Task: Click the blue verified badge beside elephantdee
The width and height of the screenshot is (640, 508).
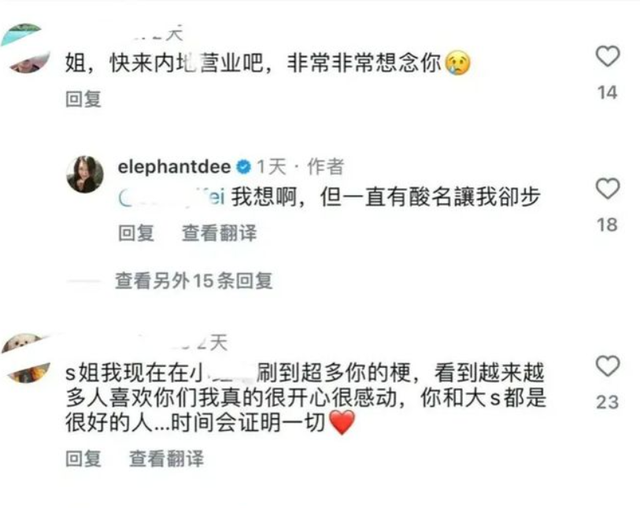Action: pos(244,167)
